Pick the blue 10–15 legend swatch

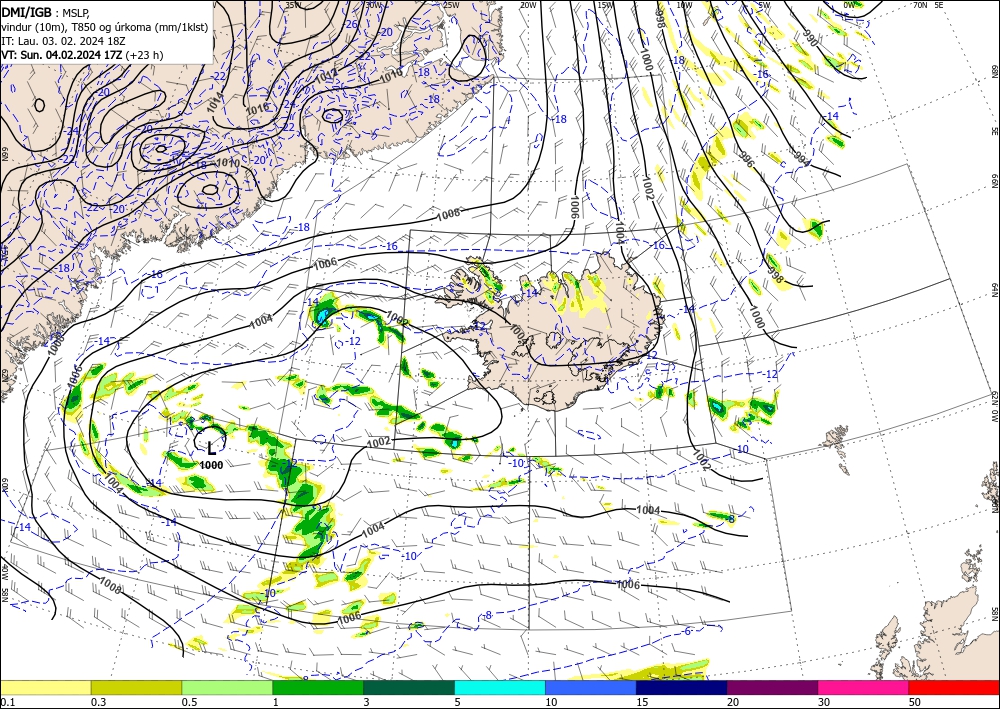pos(591,687)
